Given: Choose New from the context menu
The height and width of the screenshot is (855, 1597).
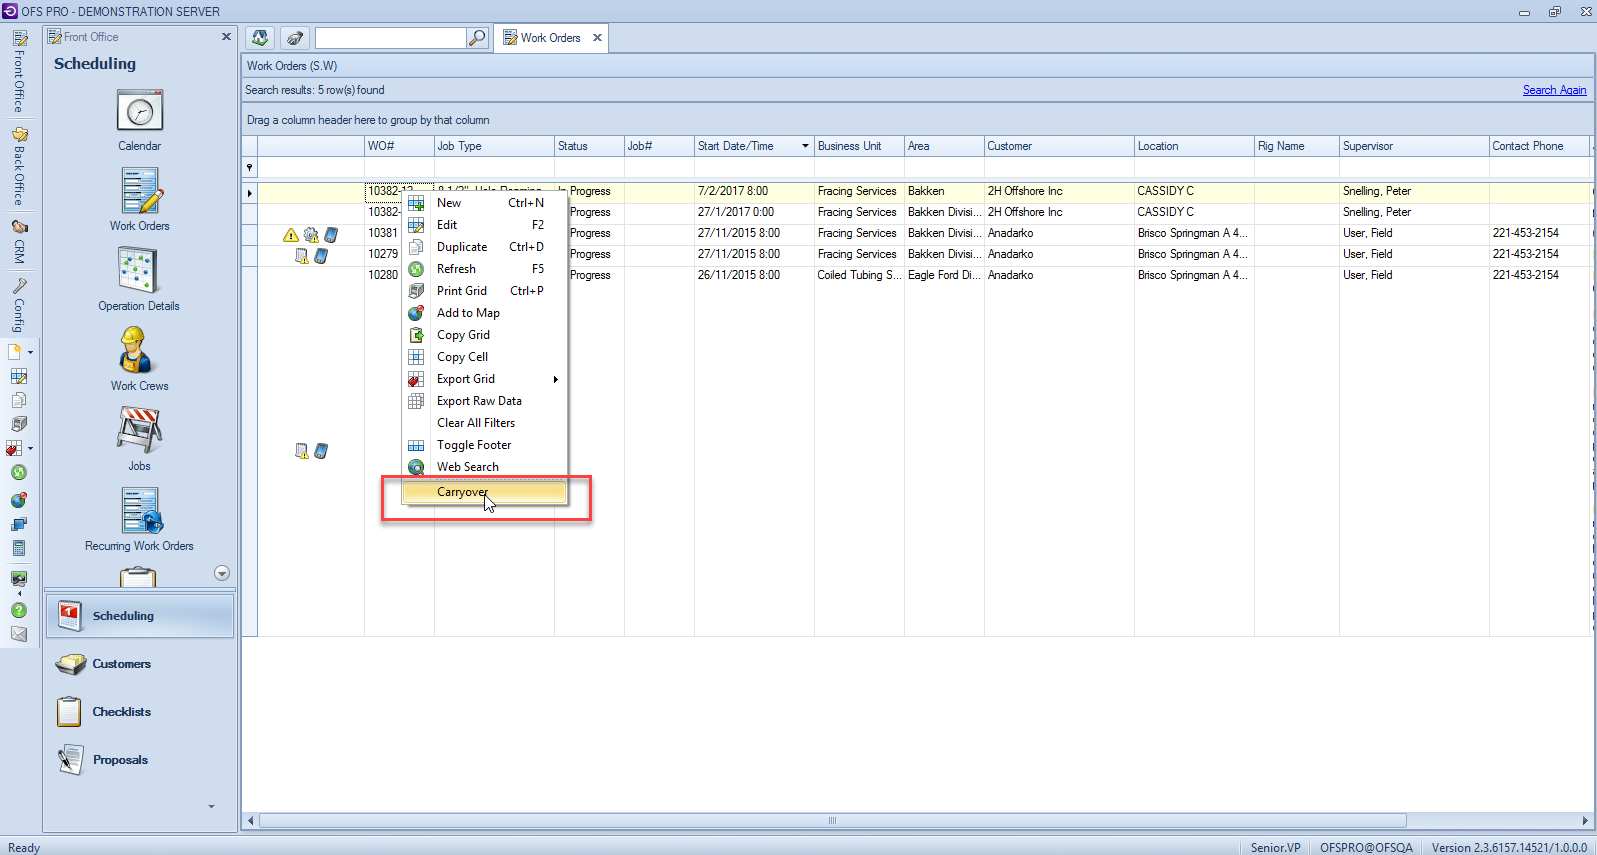Looking at the screenshot, I should [x=484, y=203].
